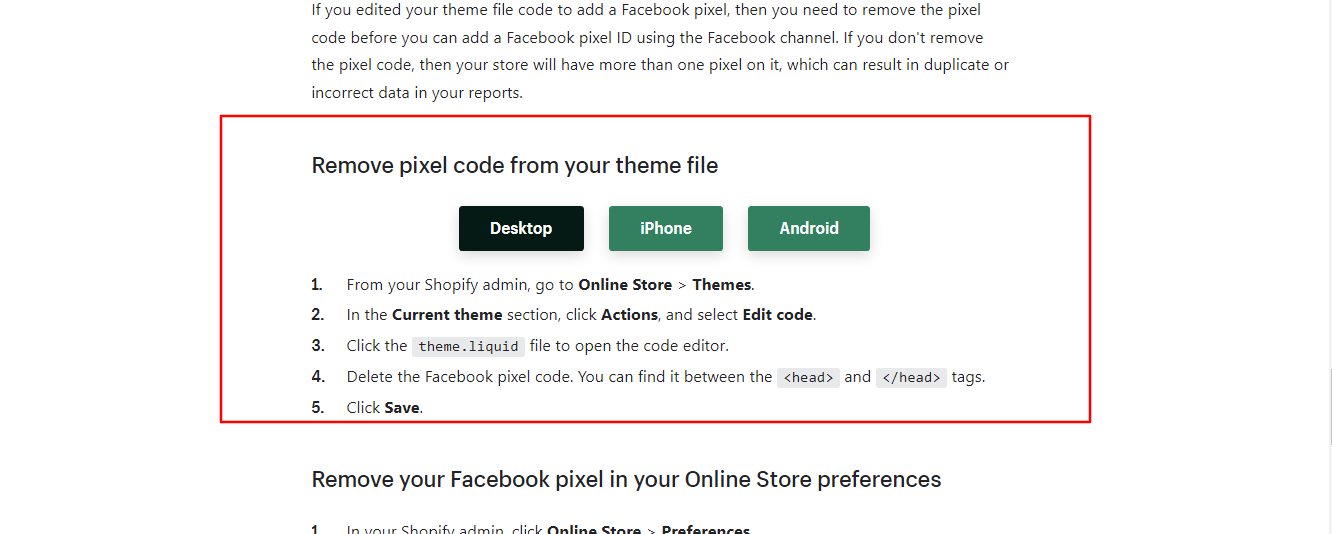Click the "Remove pixel code from your theme file" heading
The width and height of the screenshot is (1332, 534).
pos(515,165)
